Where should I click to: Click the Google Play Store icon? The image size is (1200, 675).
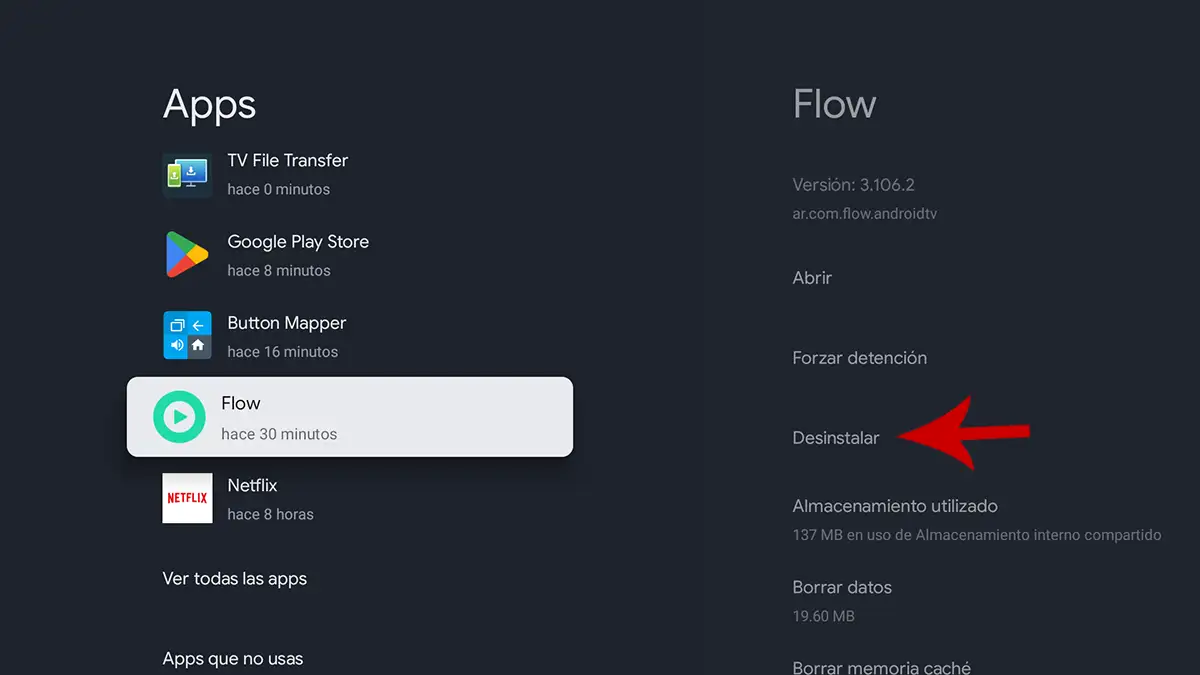pyautogui.click(x=187, y=254)
